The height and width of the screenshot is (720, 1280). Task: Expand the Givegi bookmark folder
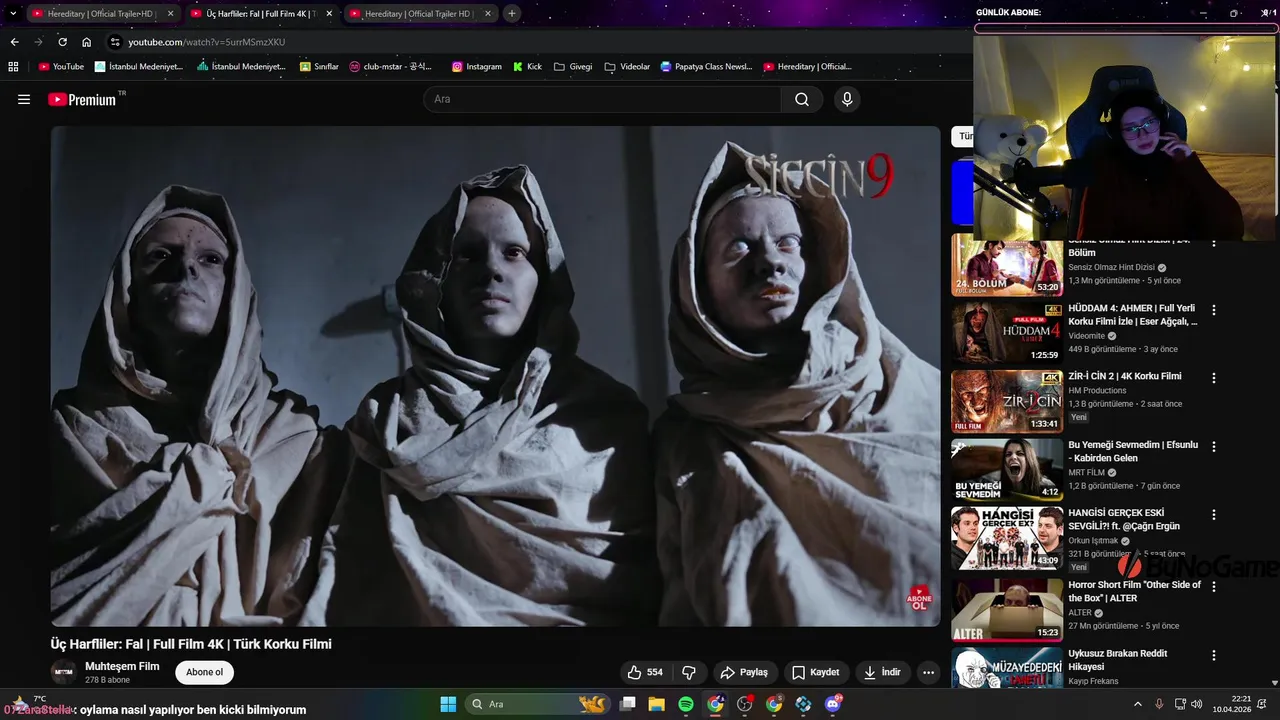(573, 67)
